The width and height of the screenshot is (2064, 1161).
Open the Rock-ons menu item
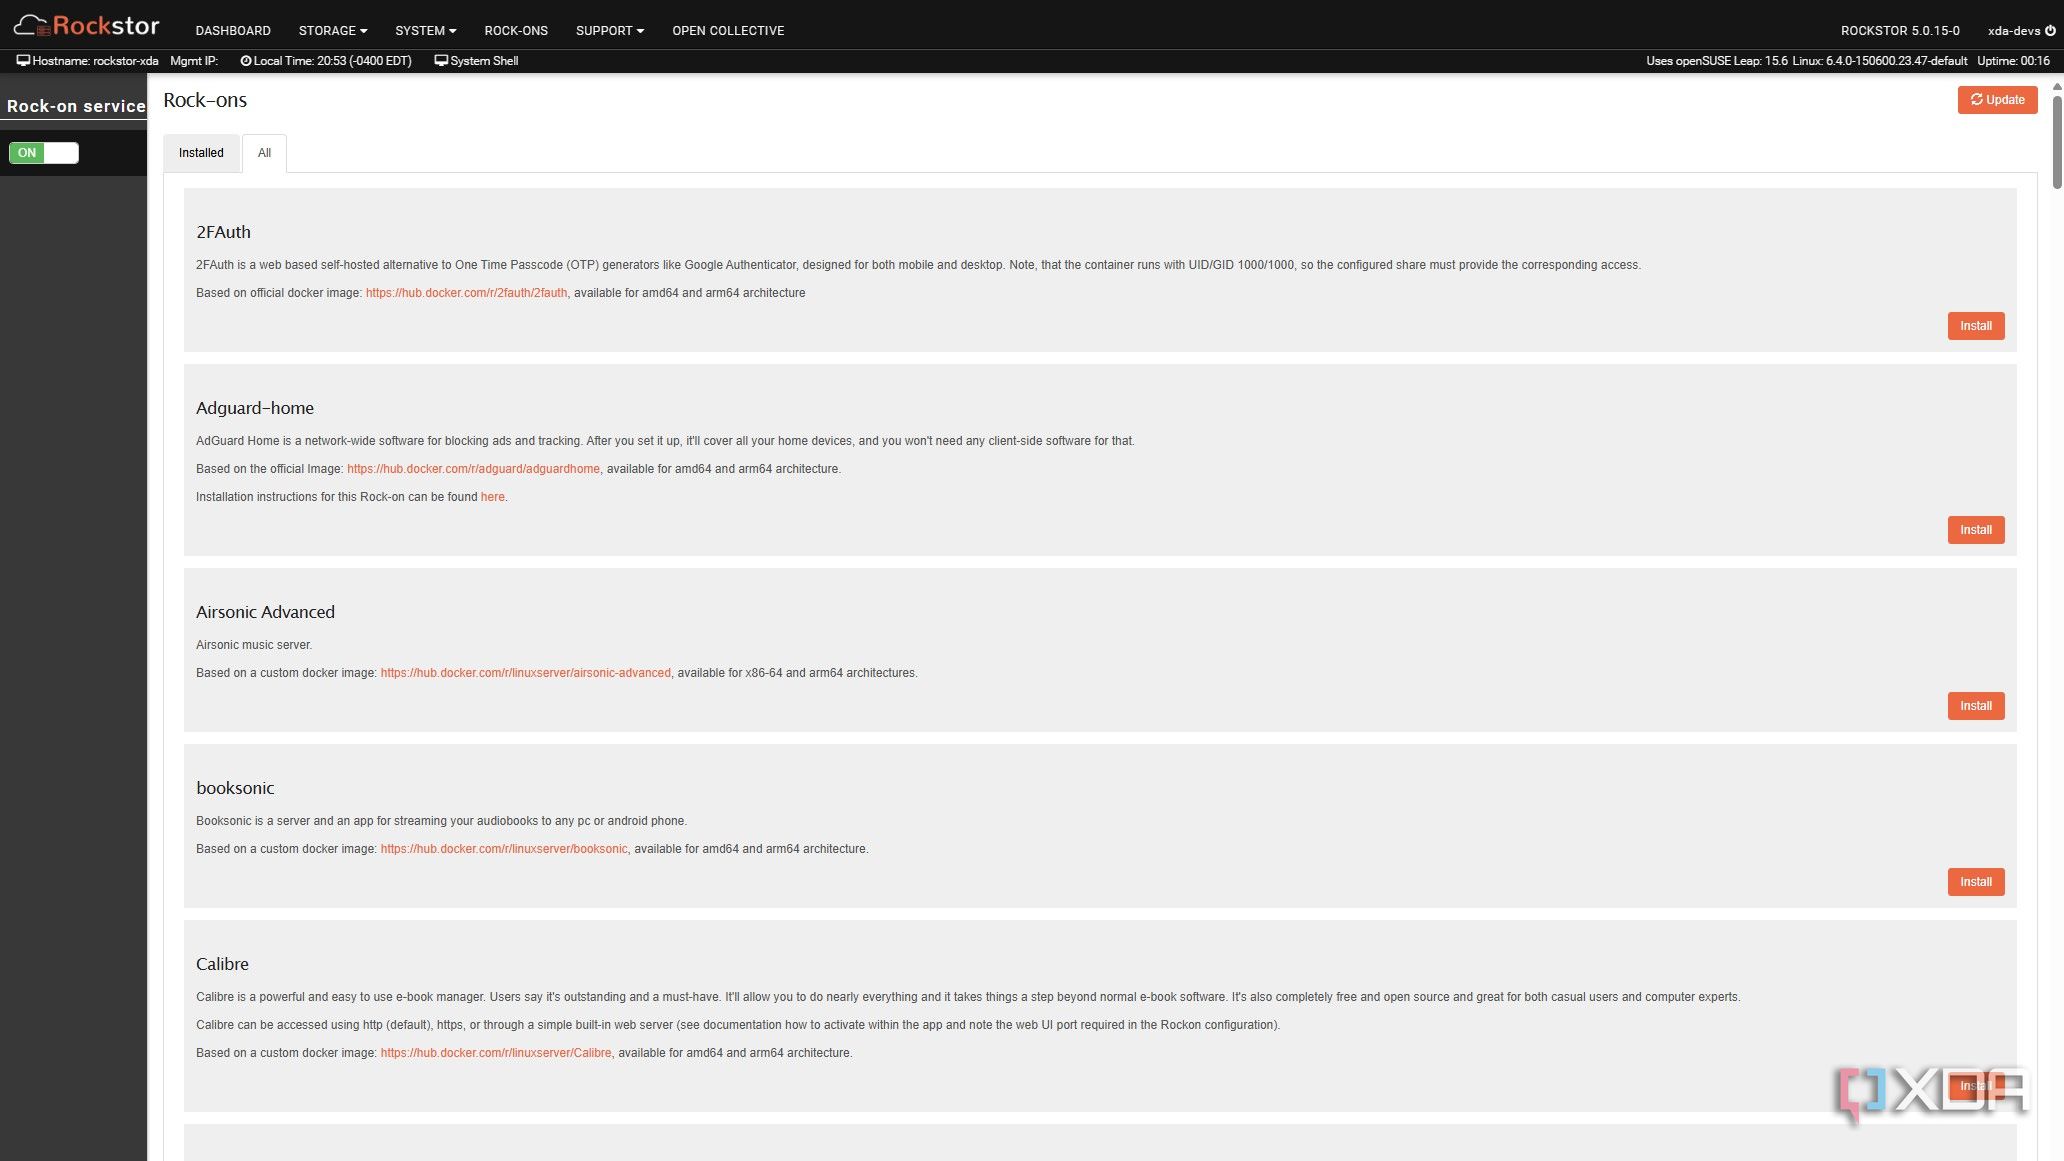pos(516,31)
